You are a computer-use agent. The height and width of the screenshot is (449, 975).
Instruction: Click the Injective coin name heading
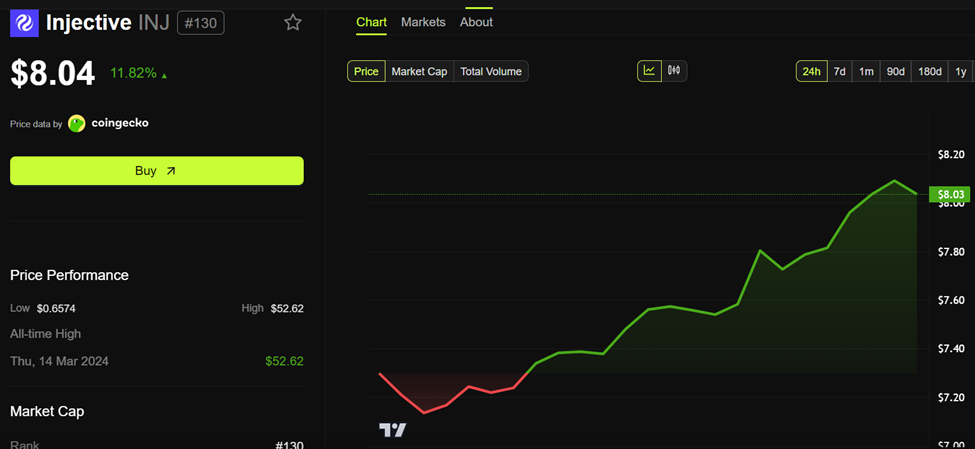89,23
